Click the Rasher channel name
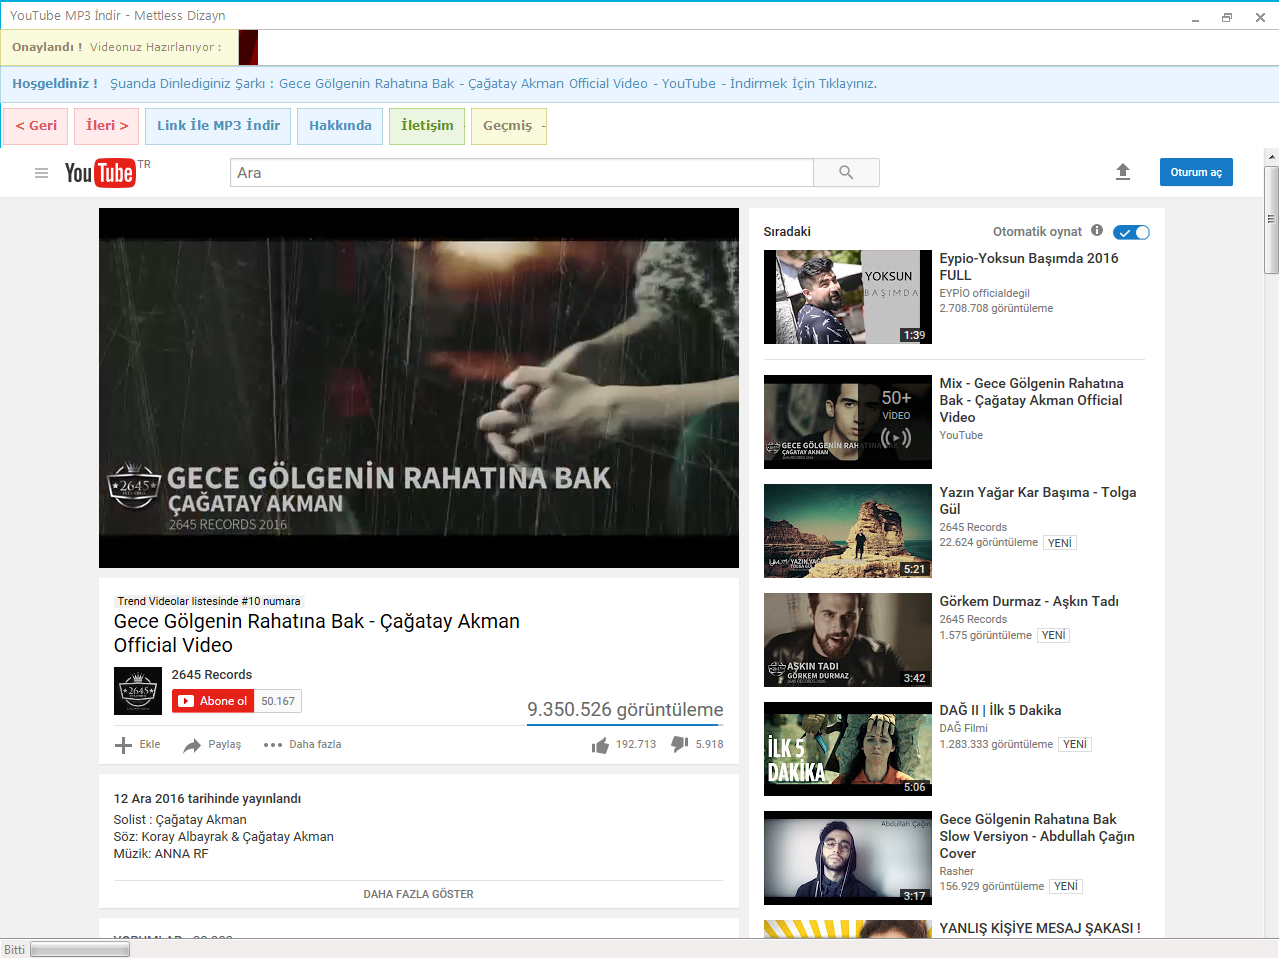This screenshot has height=959, width=1279. click(x=956, y=871)
